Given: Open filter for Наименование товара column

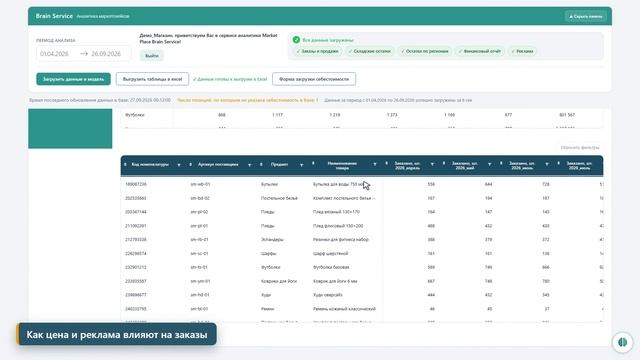Looking at the screenshot, I should tap(375, 164).
